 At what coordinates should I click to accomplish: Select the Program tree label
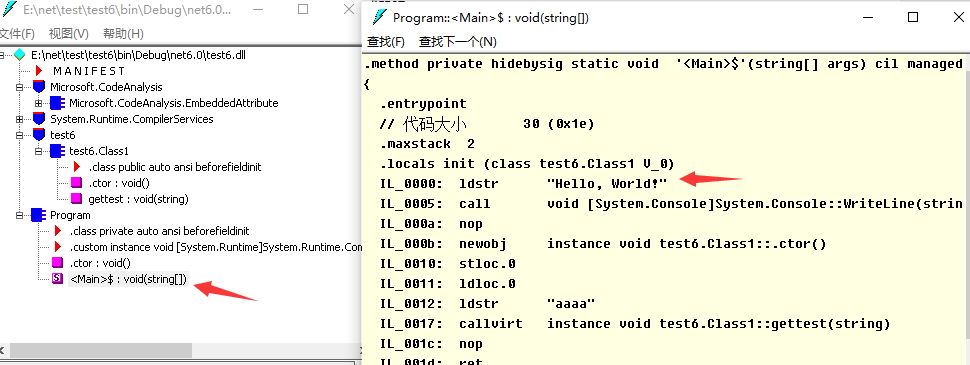(70, 215)
